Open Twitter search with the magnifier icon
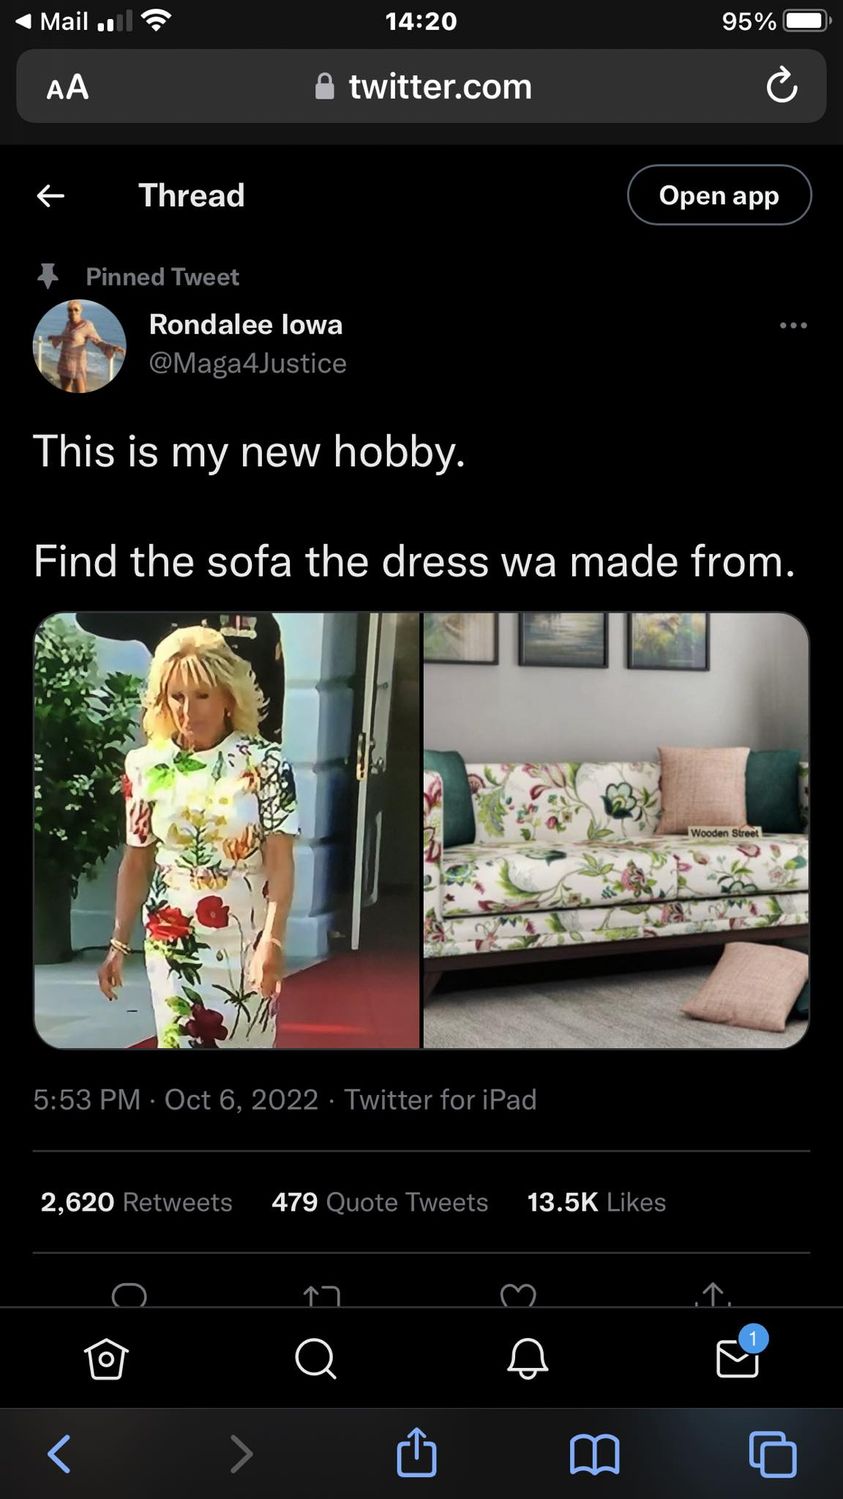The height and width of the screenshot is (1499, 843). pyautogui.click(x=316, y=1359)
